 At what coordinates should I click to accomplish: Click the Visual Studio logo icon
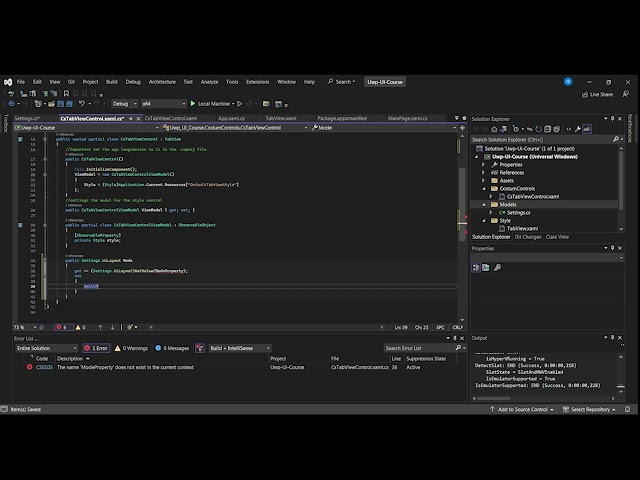pyautogui.click(x=8, y=82)
